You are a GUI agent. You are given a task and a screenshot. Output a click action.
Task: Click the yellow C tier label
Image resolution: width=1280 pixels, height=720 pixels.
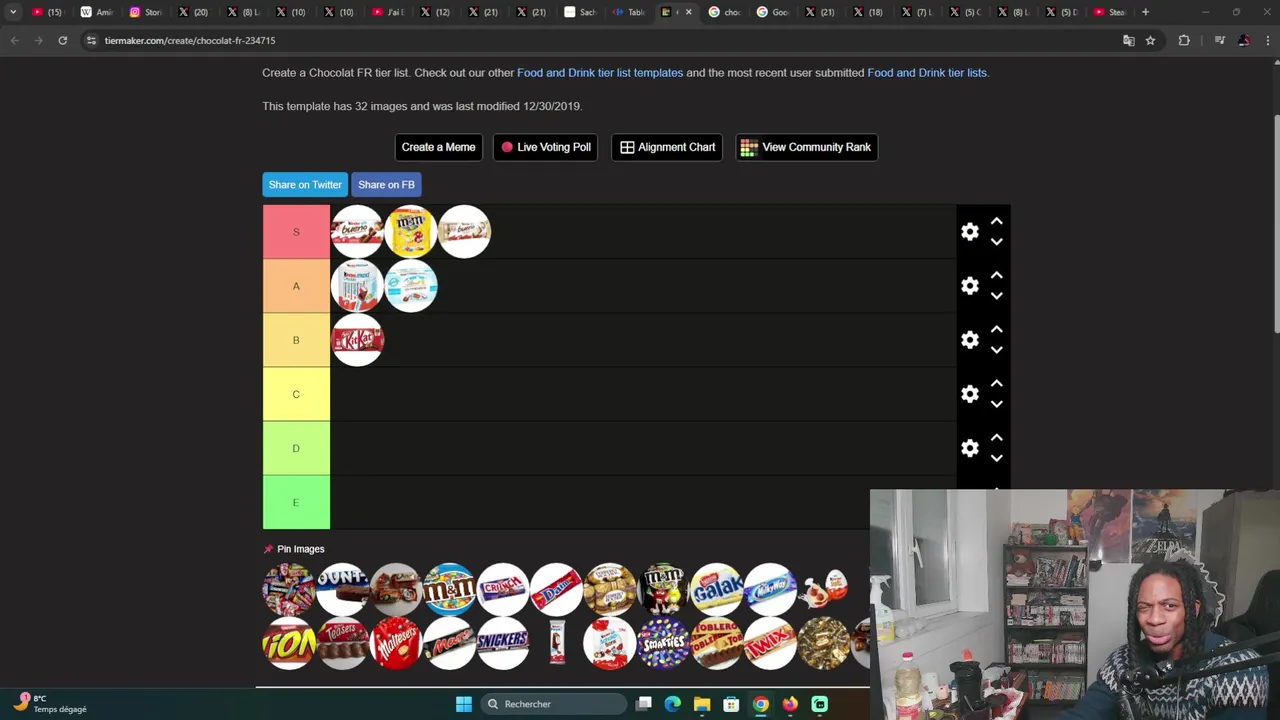pos(296,394)
